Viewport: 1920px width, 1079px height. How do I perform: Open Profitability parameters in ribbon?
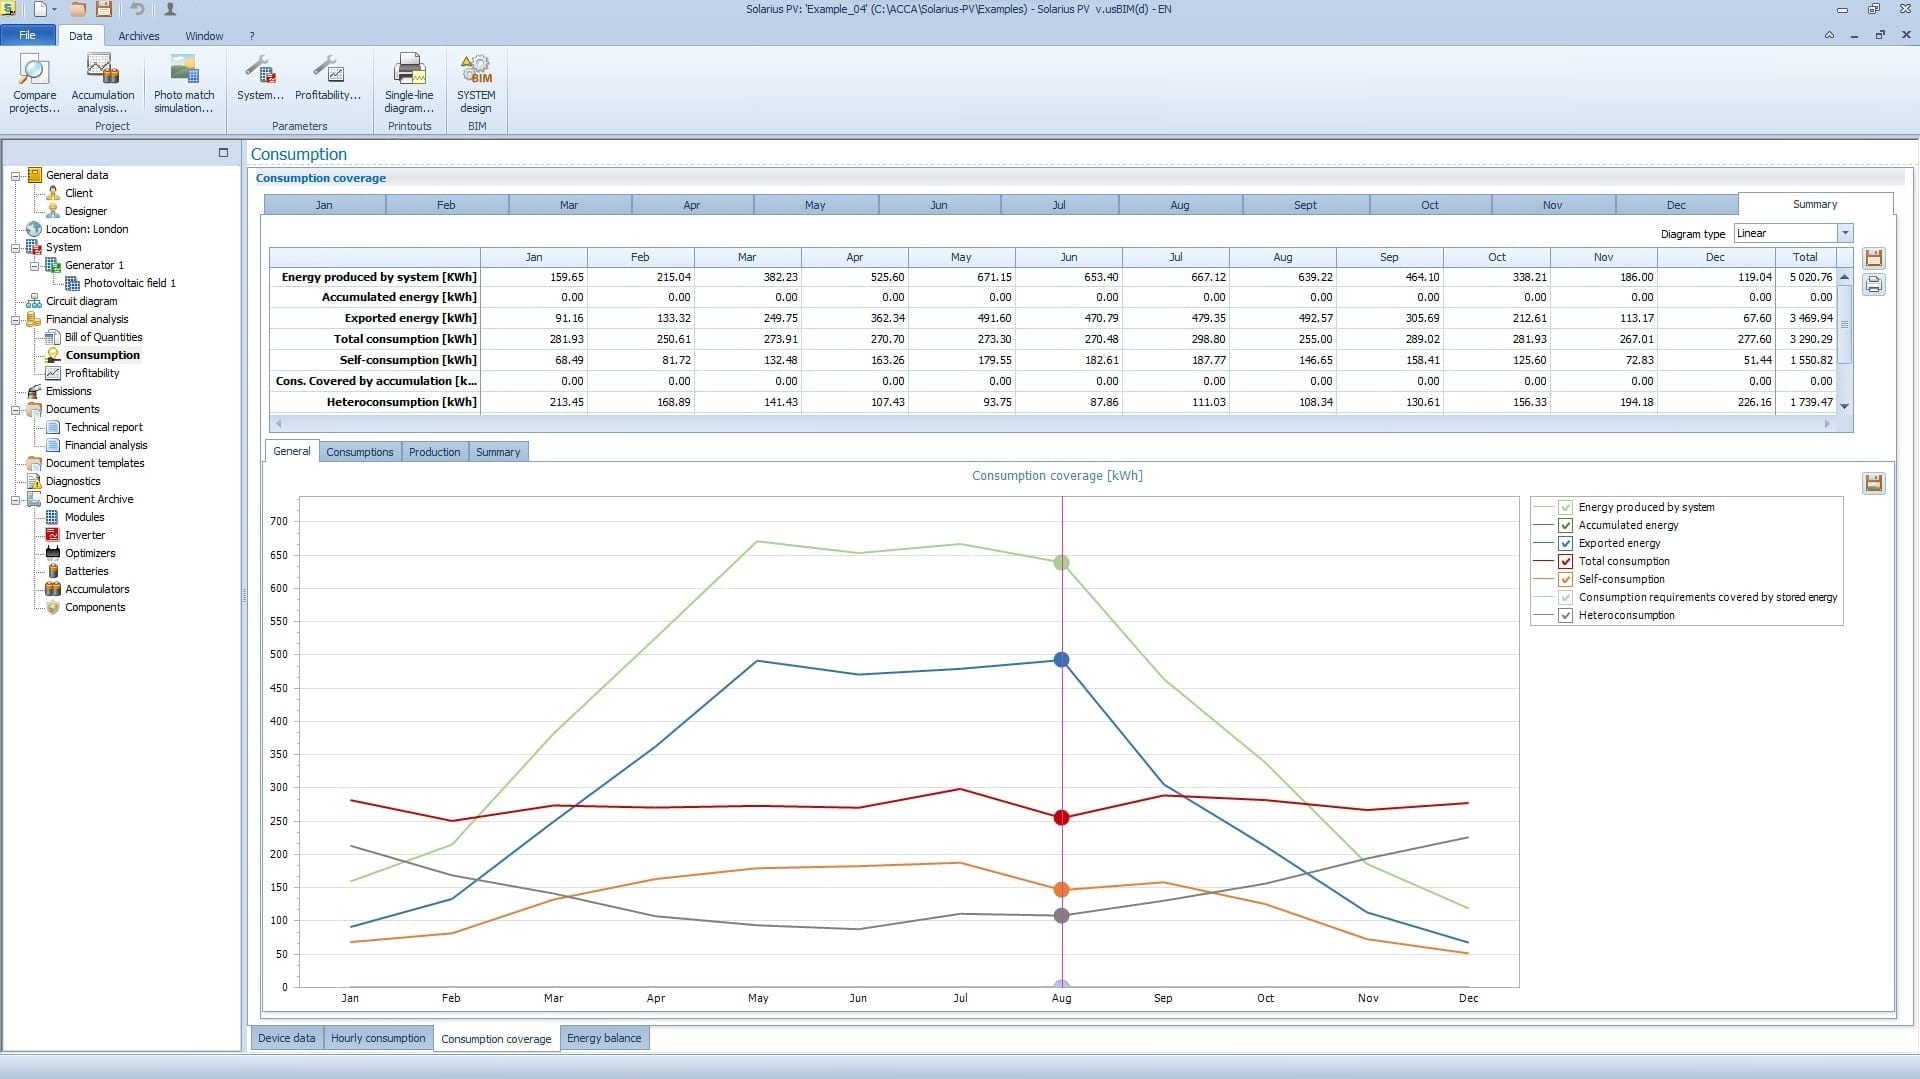[328, 78]
